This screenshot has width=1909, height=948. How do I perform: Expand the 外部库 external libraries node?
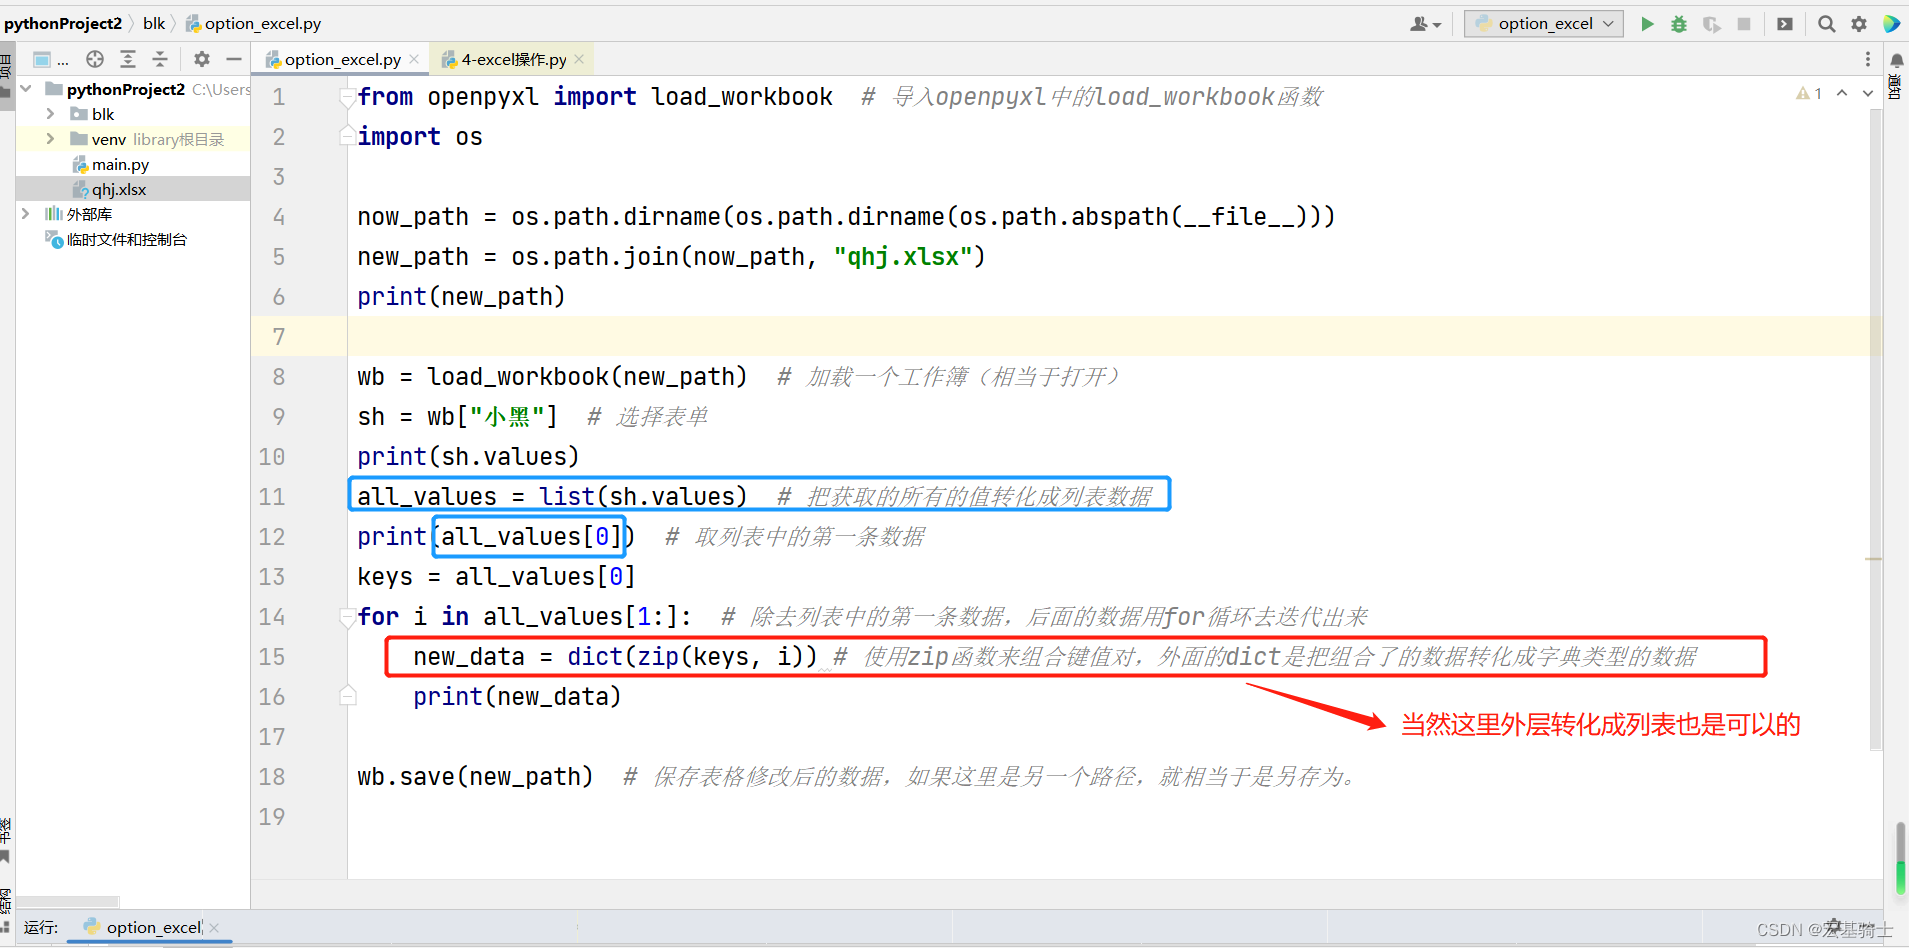coord(27,213)
